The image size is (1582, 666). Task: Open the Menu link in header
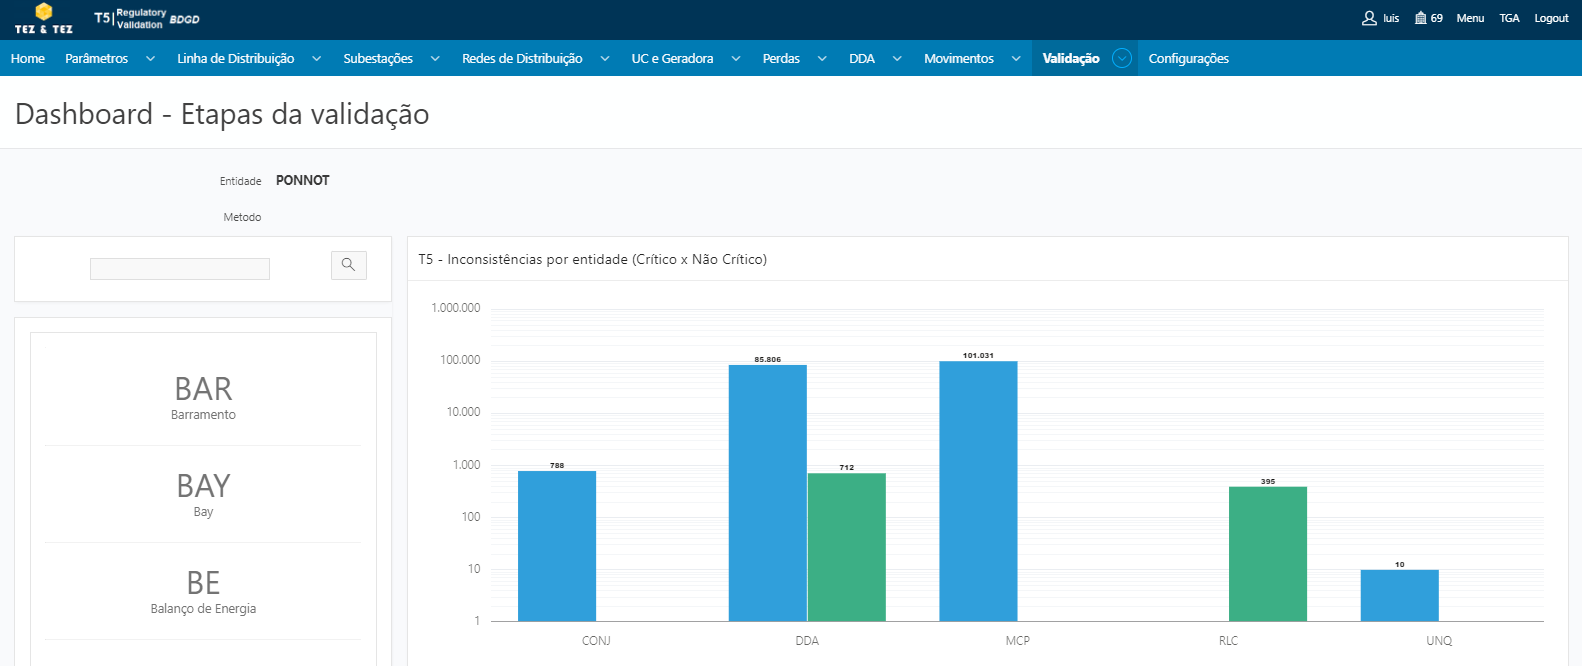pos(1470,18)
